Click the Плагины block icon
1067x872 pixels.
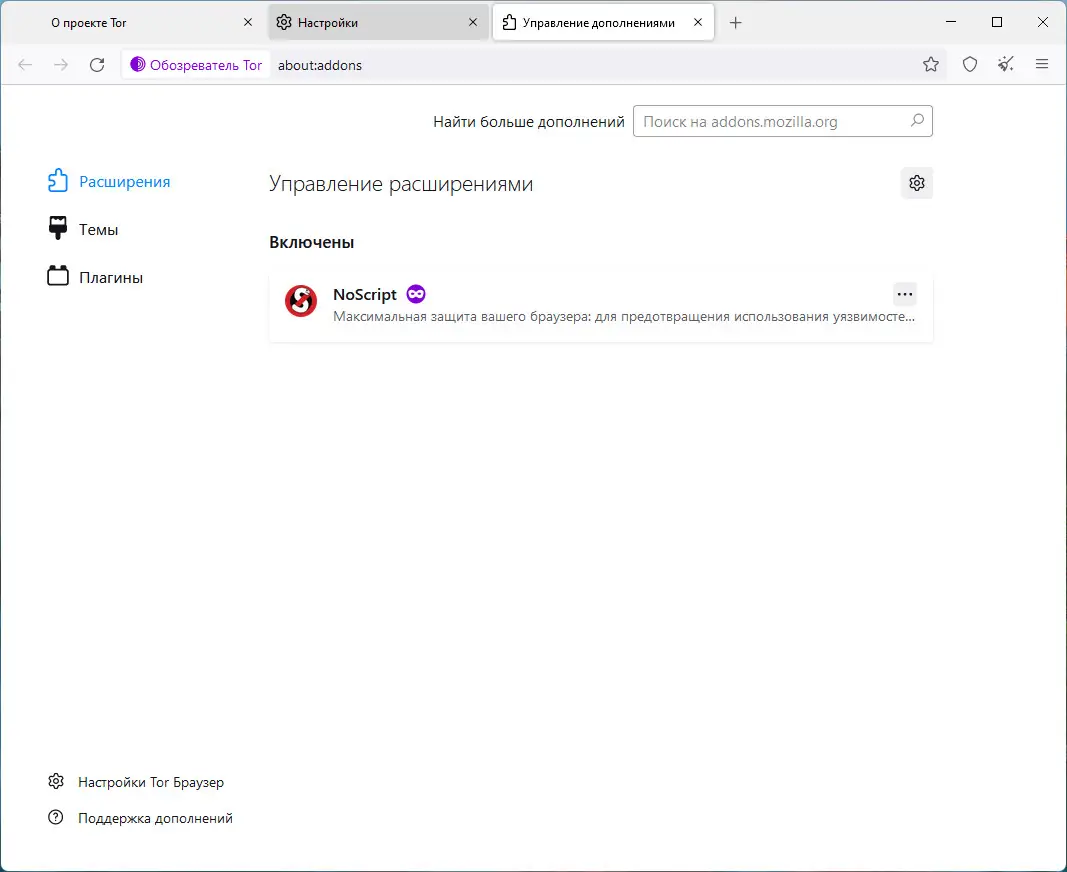tap(58, 276)
